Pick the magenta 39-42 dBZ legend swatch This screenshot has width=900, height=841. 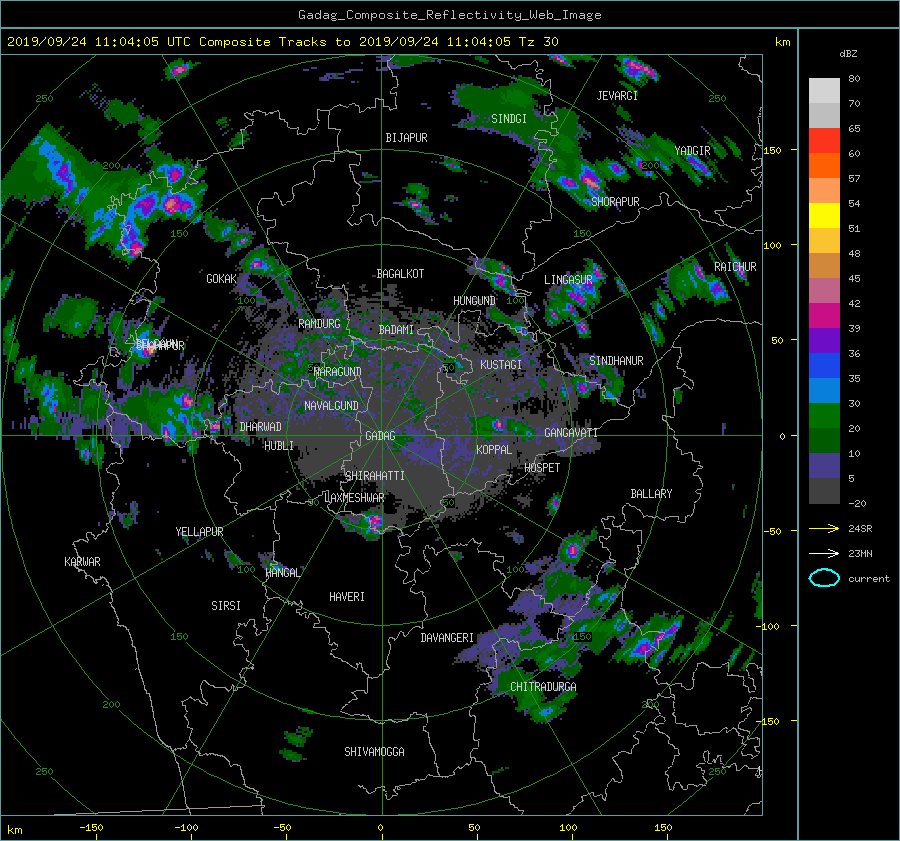824,316
